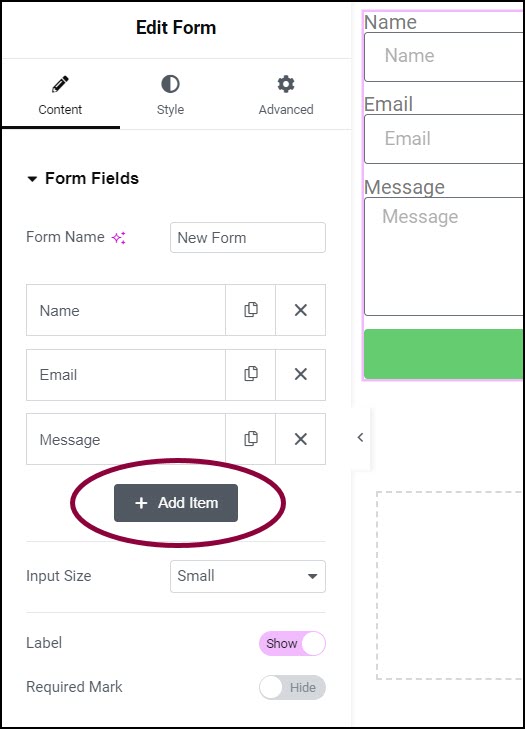Open the Input Size dropdown
Viewport: 525px width, 729px height.
click(248, 576)
